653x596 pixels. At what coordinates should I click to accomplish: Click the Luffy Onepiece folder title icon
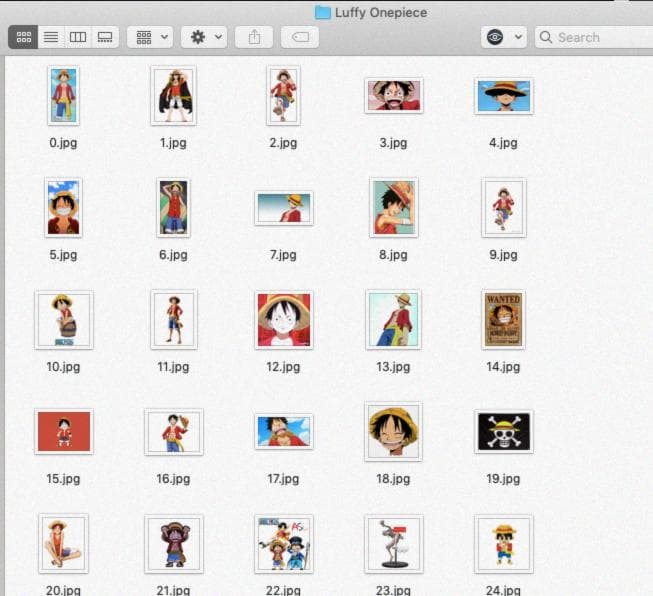pos(322,12)
